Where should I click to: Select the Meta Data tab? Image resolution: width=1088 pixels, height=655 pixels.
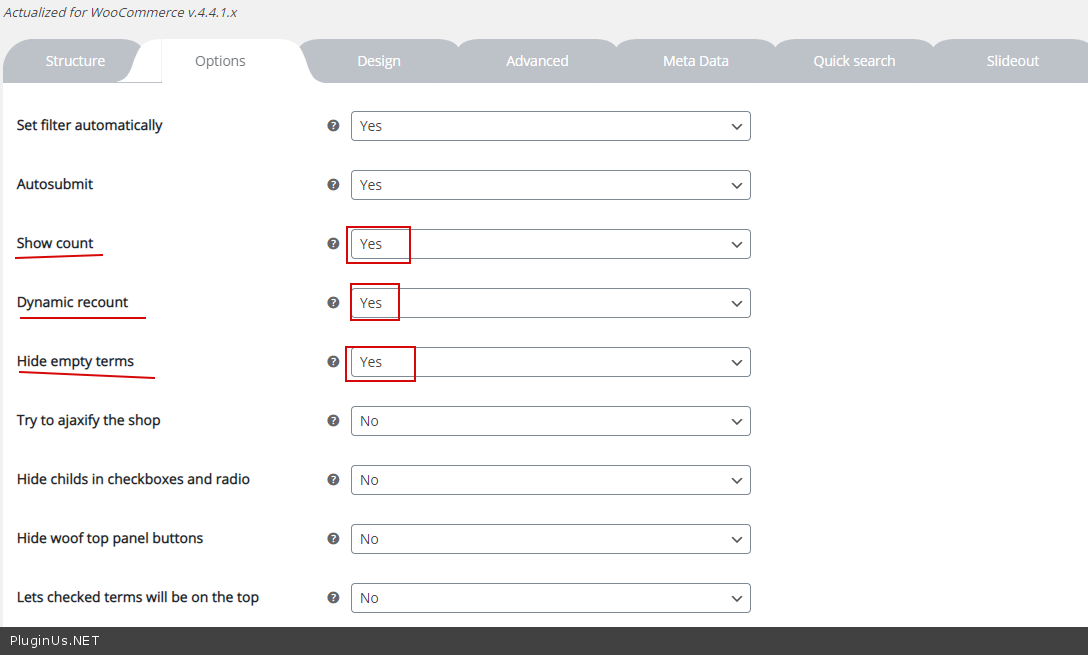(x=696, y=61)
